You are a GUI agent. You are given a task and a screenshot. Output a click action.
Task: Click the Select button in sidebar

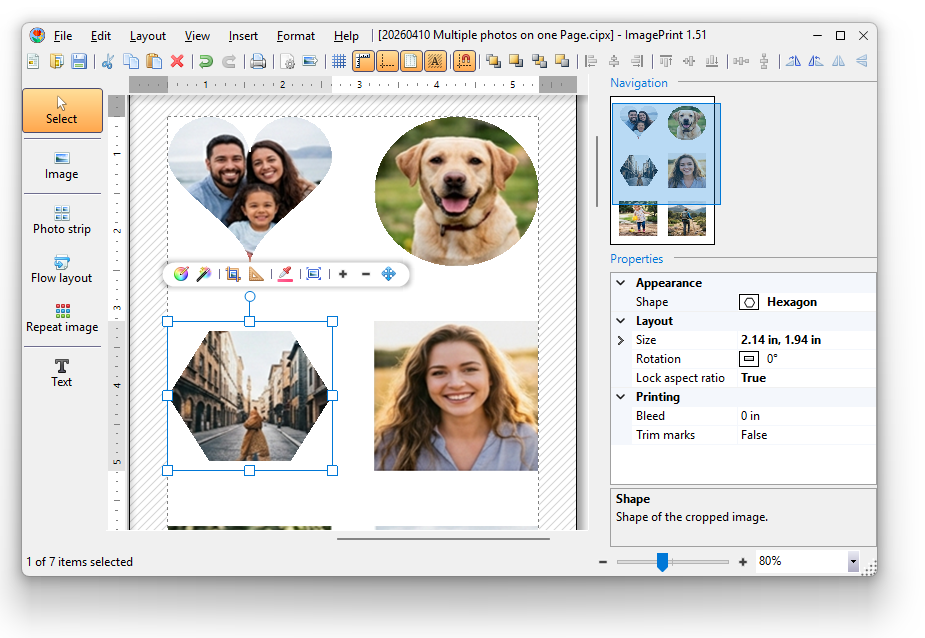click(62, 108)
